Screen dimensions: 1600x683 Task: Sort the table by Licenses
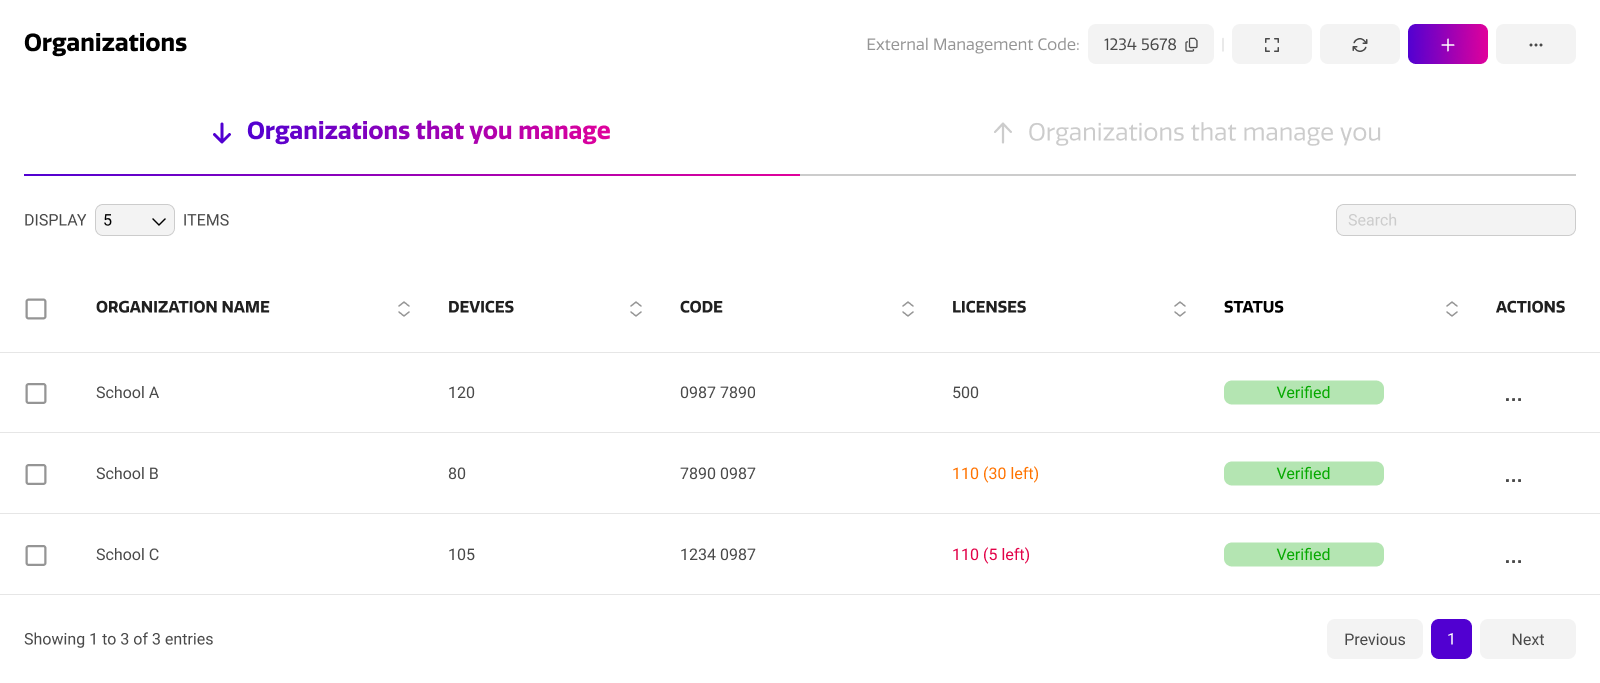(1180, 309)
